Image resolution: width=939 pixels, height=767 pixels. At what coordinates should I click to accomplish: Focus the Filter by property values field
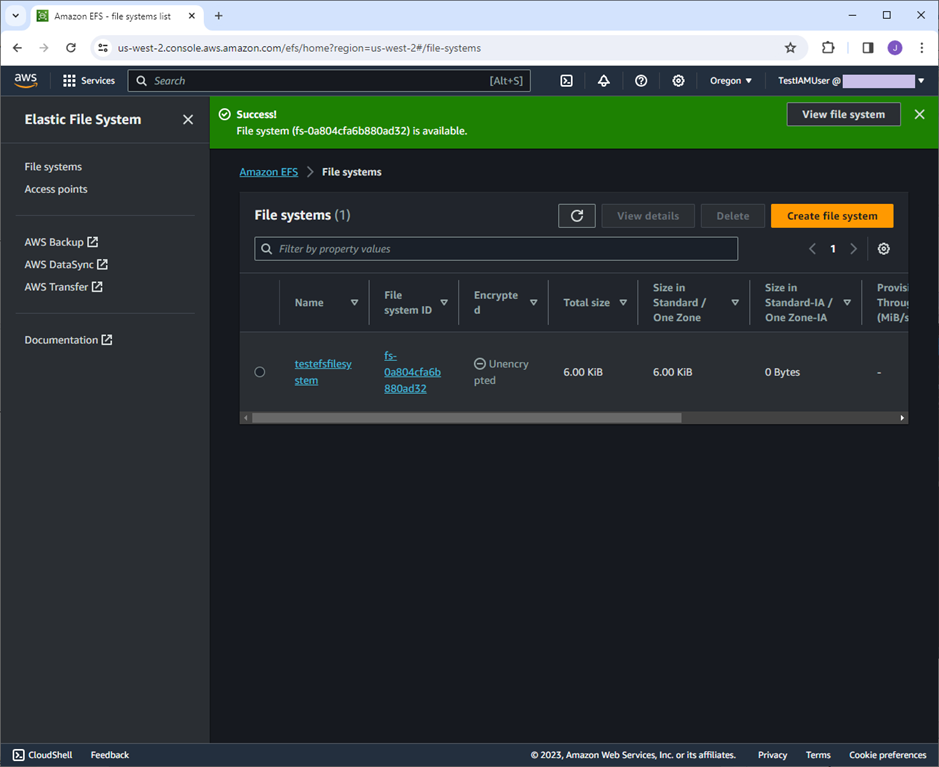coord(496,249)
